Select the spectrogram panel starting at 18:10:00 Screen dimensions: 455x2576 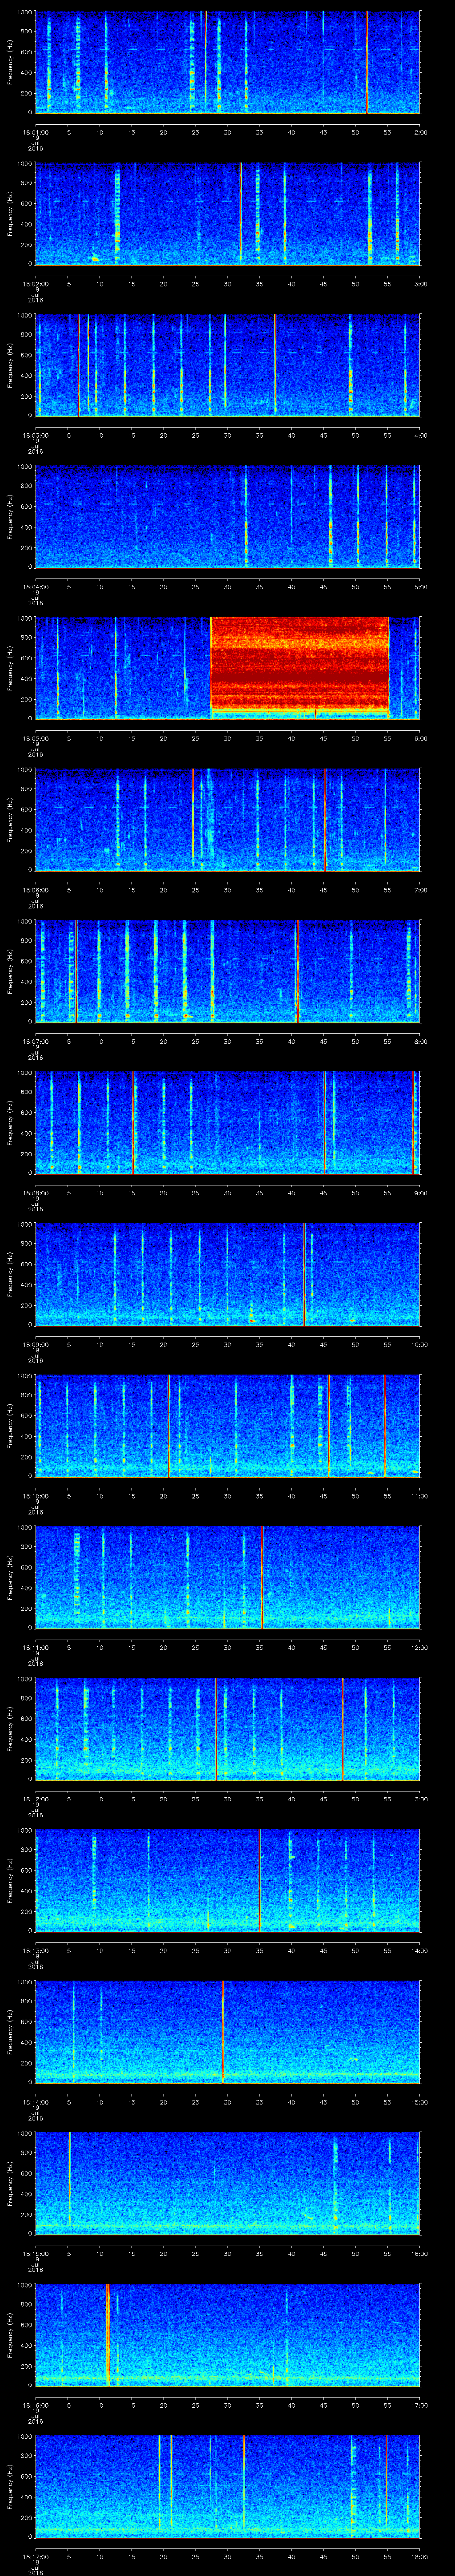click(x=227, y=1426)
